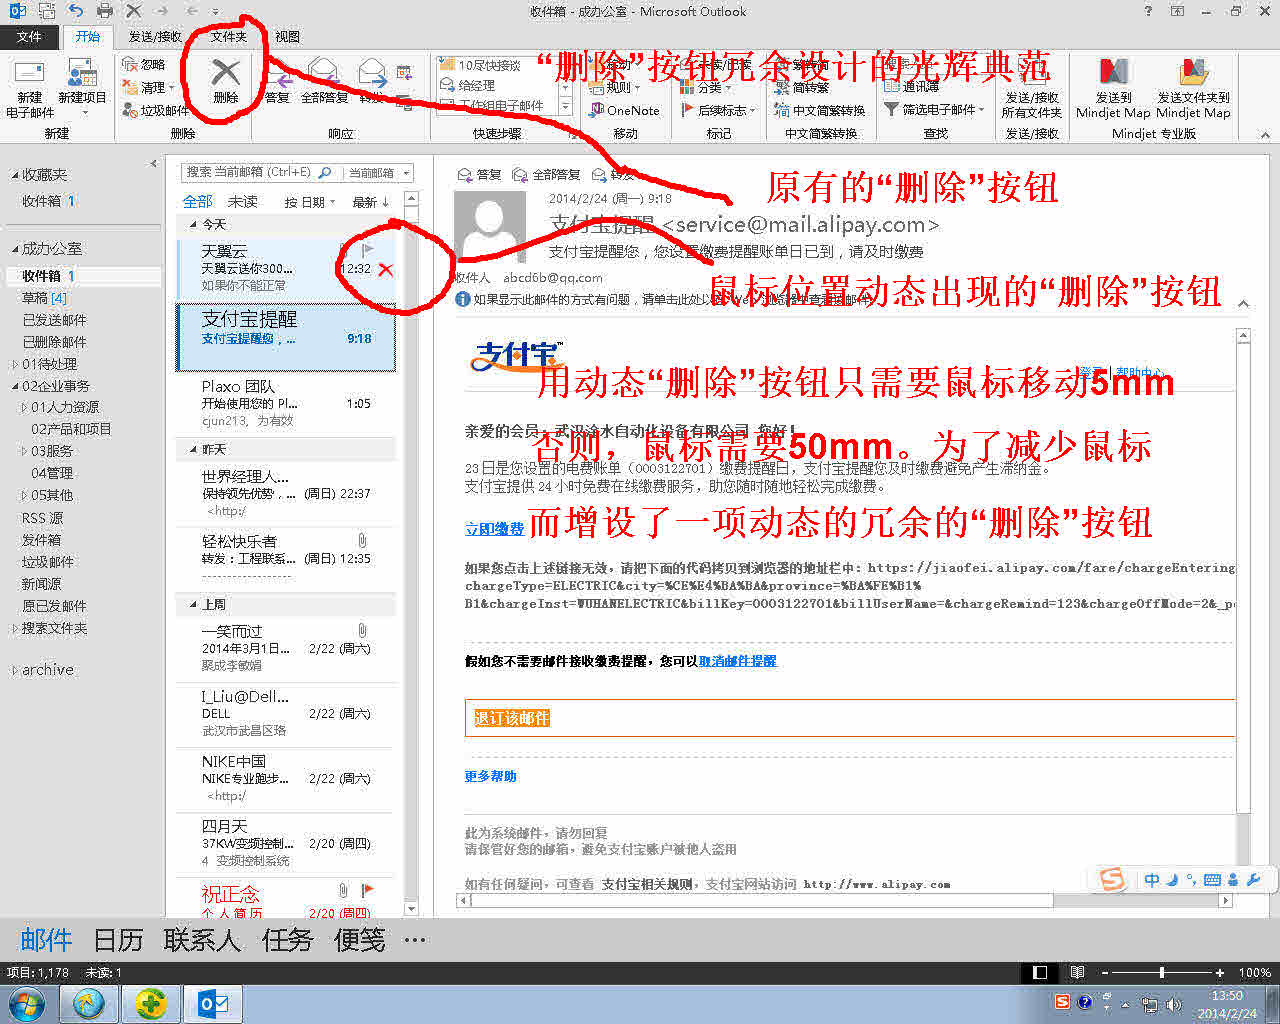Image resolution: width=1280 pixels, height=1024 pixels.
Task: Collapse the 收藏夹 favorites section
Action: pyautogui.click(x=14, y=175)
